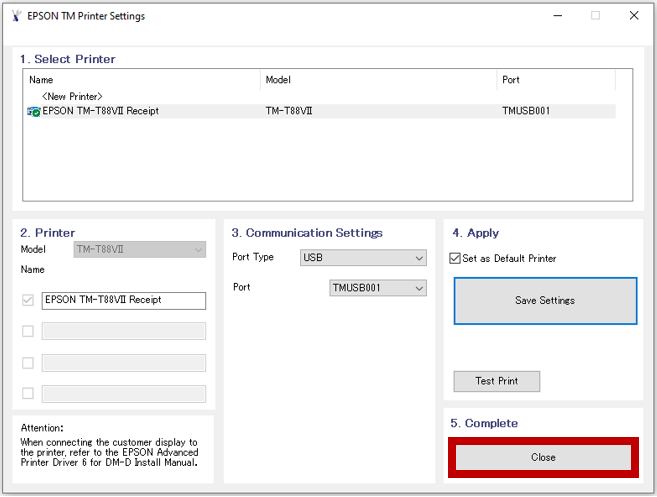Click the printer name input field

[124, 300]
